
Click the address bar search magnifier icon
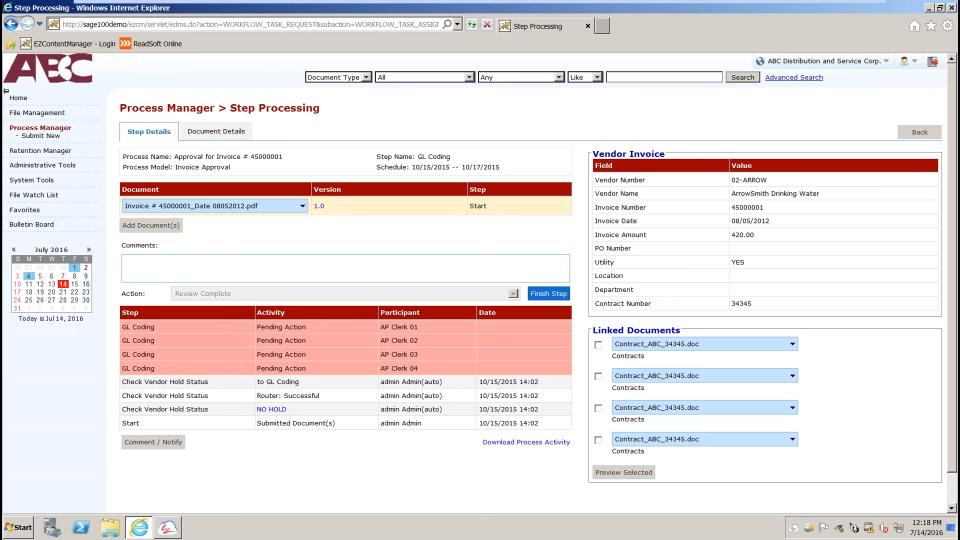(x=447, y=24)
